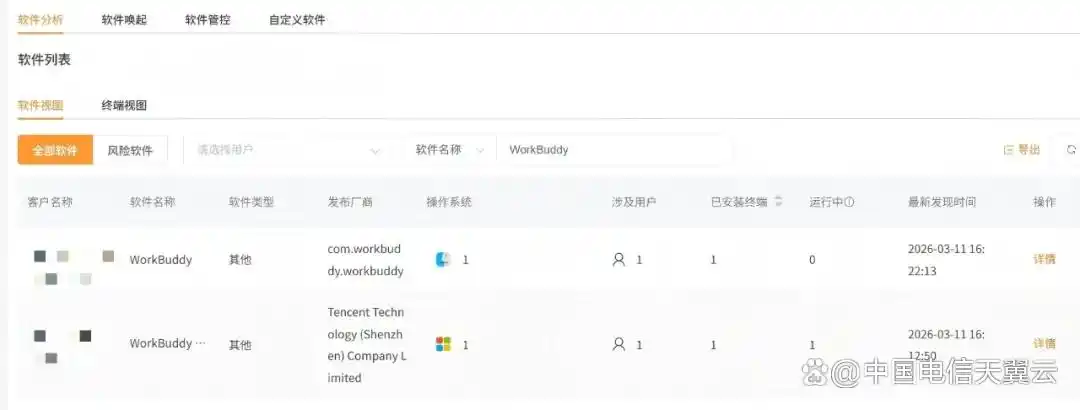Open 详情 for the com.workbuddy row
1080x410 pixels.
click(1044, 259)
